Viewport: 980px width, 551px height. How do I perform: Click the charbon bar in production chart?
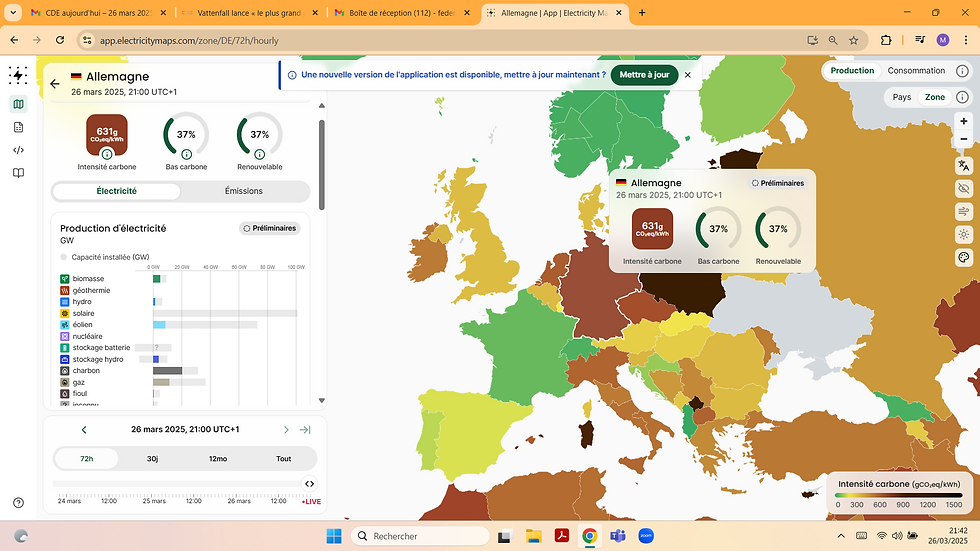click(168, 370)
